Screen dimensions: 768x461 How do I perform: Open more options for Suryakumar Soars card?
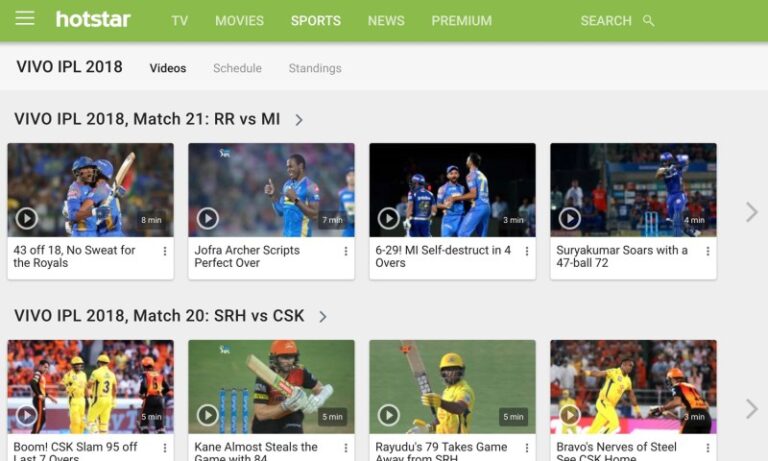pyautogui.click(x=708, y=251)
